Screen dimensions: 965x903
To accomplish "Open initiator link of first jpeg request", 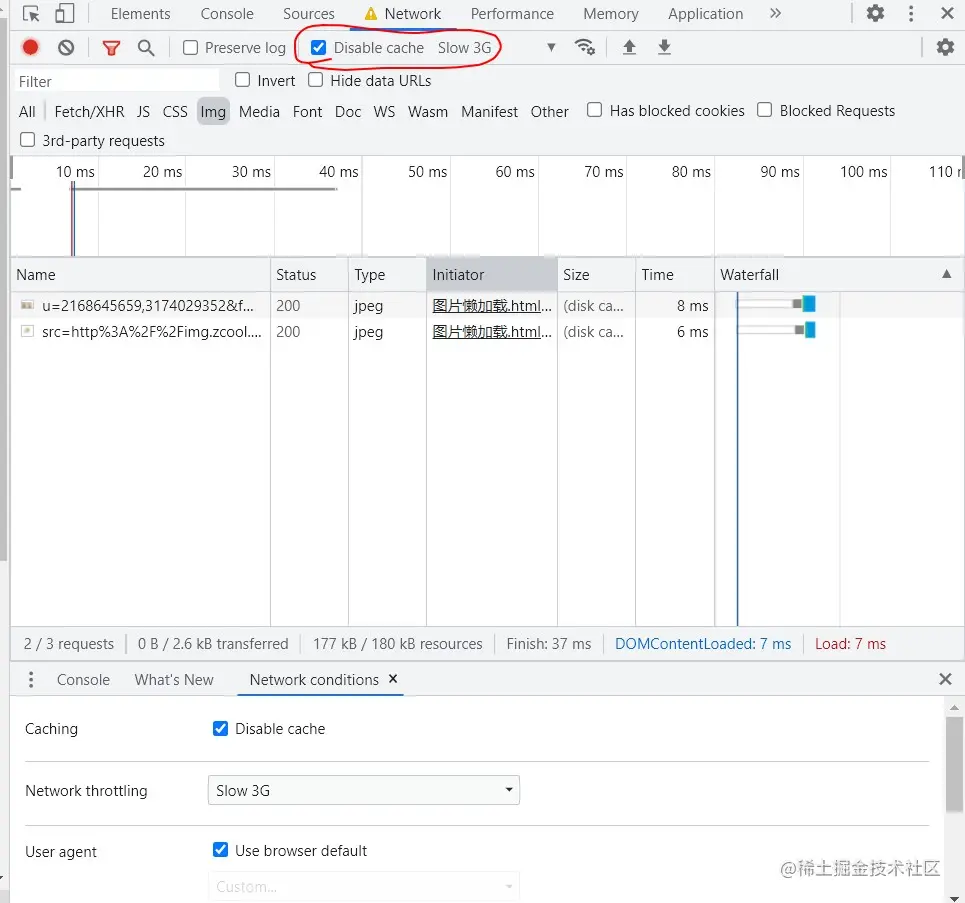I will point(492,305).
